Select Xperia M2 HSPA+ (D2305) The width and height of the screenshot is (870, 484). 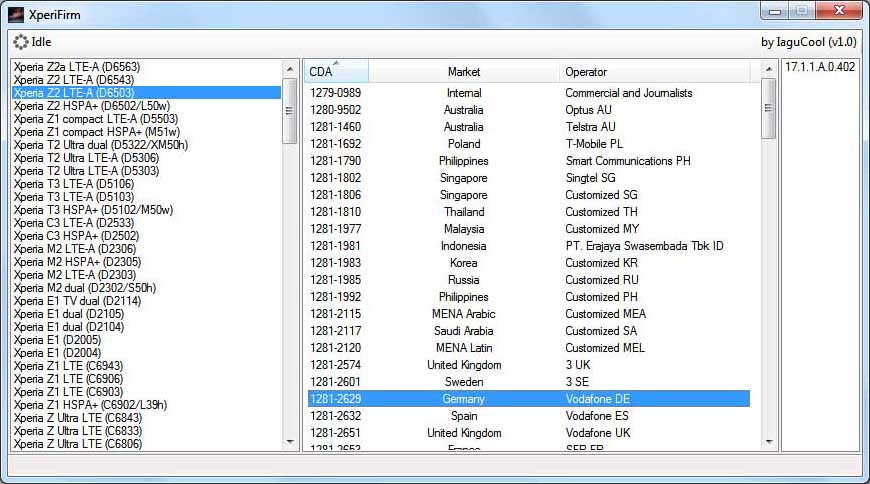[147, 262]
